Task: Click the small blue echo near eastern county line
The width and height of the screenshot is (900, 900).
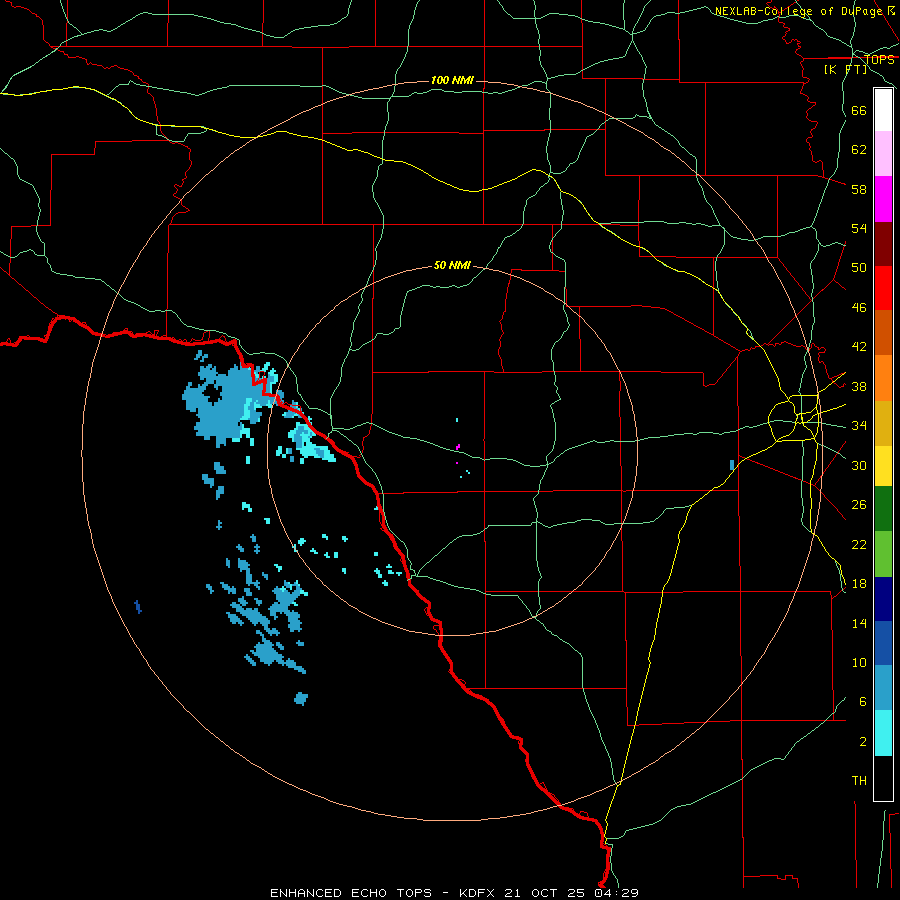Action: pyautogui.click(x=732, y=465)
